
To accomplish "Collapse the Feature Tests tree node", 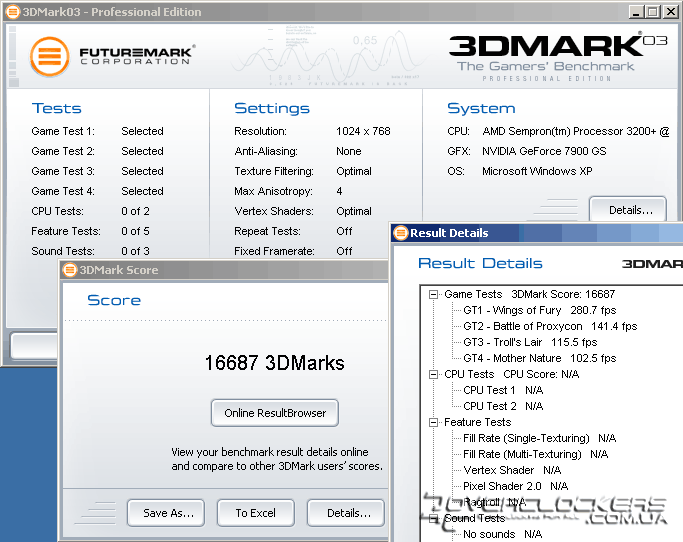I will 433,423.
